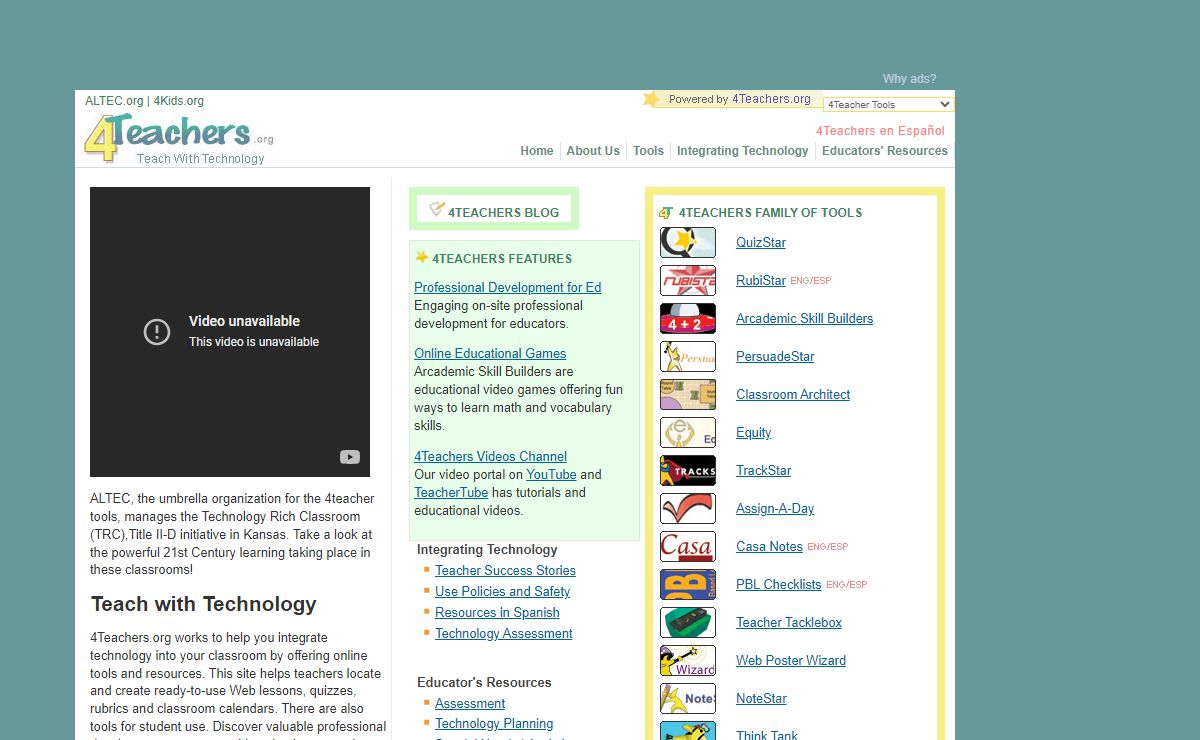Open the PersuadeStar text link
Viewport: 1200px width, 740px height.
point(775,356)
